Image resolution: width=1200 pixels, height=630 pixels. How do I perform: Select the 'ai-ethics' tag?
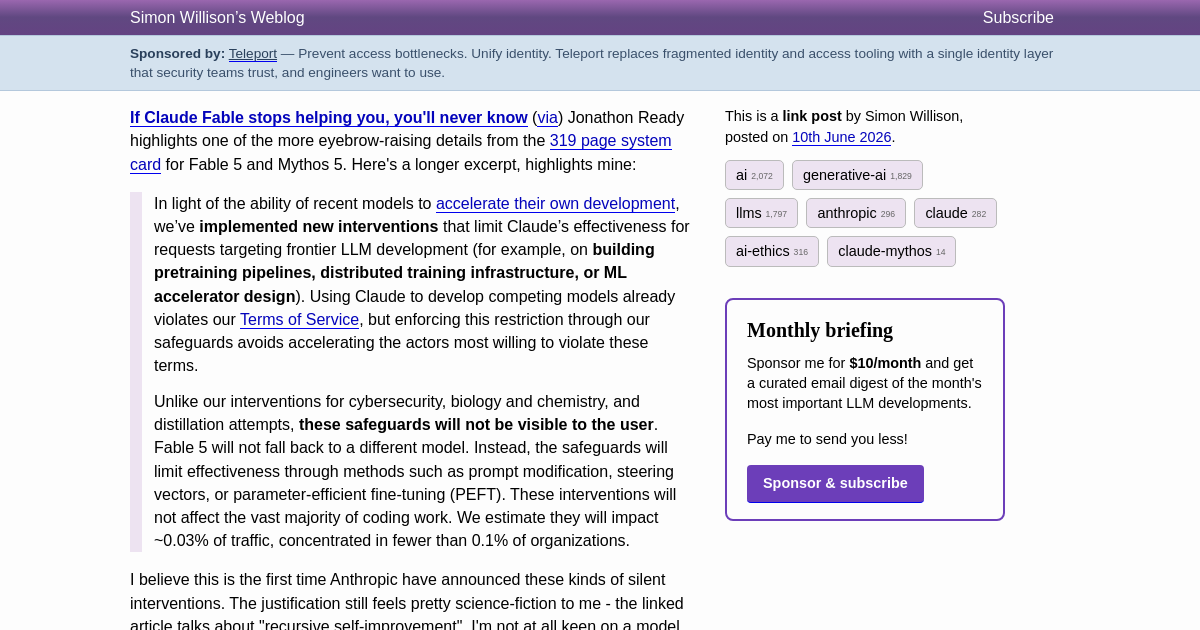point(772,251)
